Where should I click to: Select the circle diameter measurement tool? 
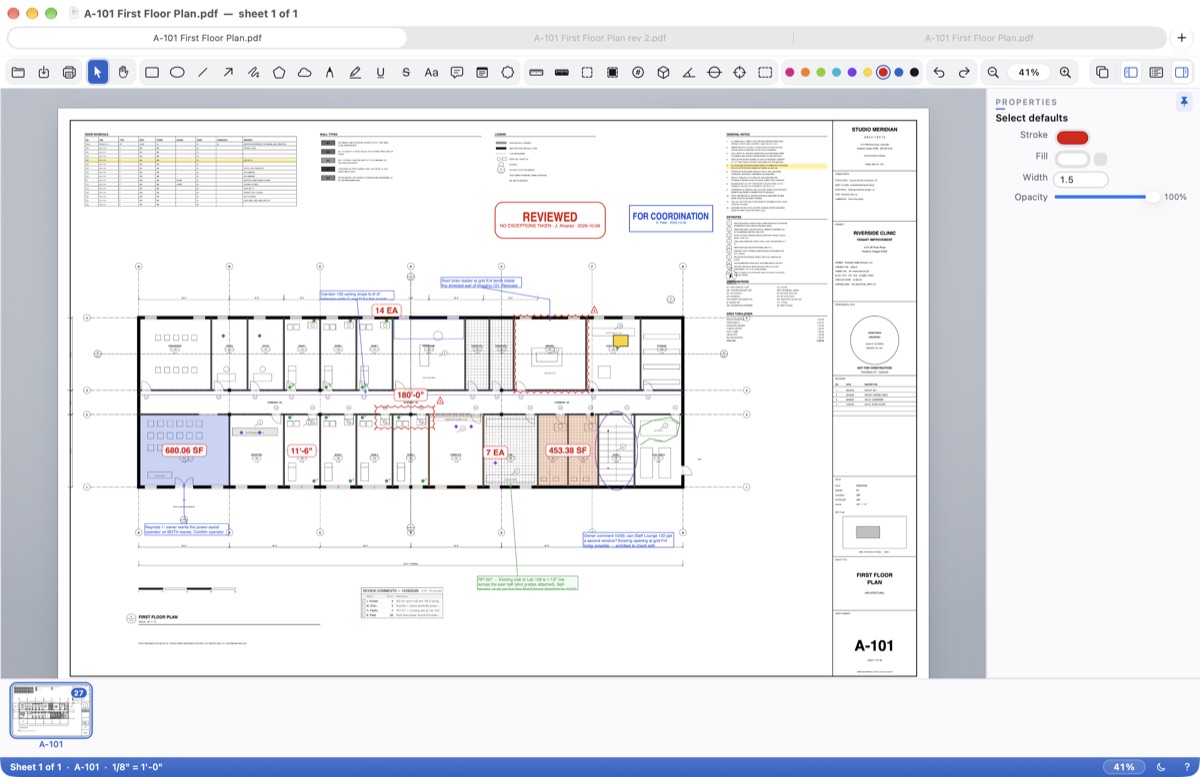click(714, 72)
